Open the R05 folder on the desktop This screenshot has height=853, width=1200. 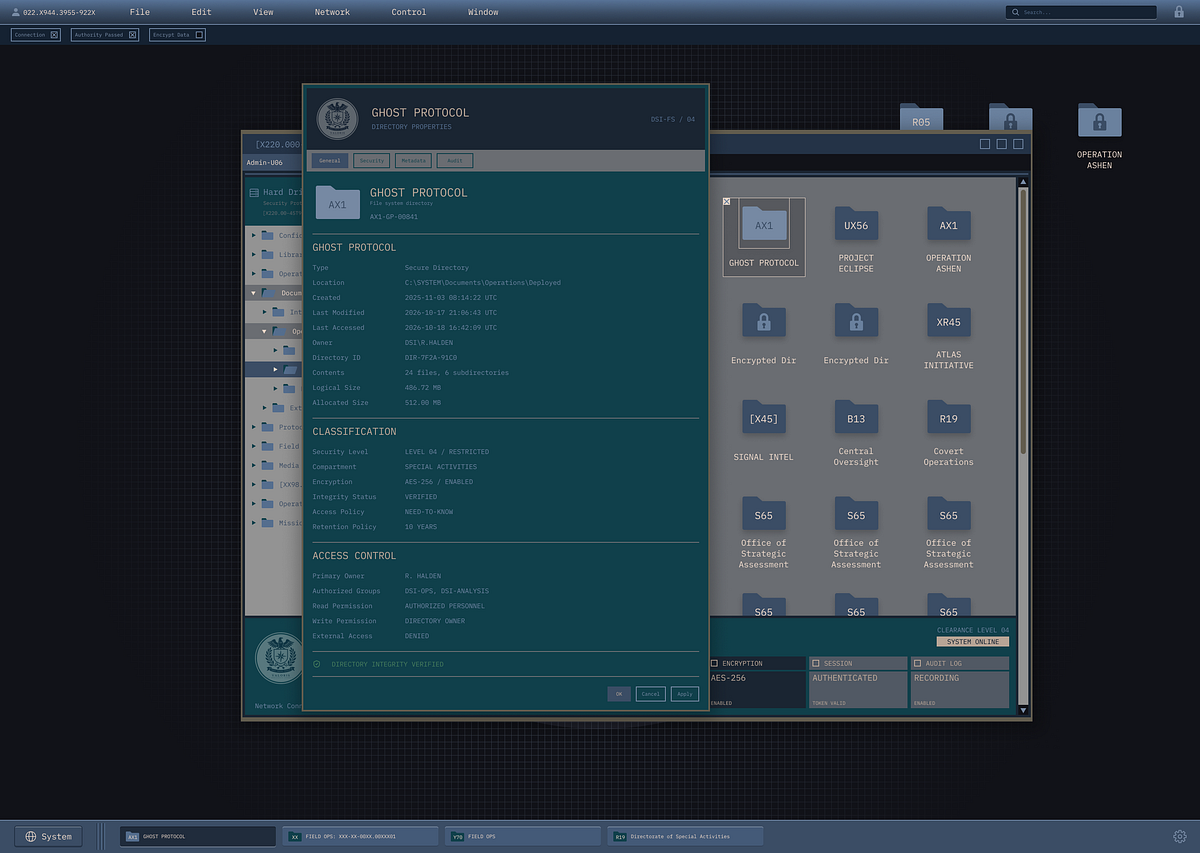coord(921,118)
